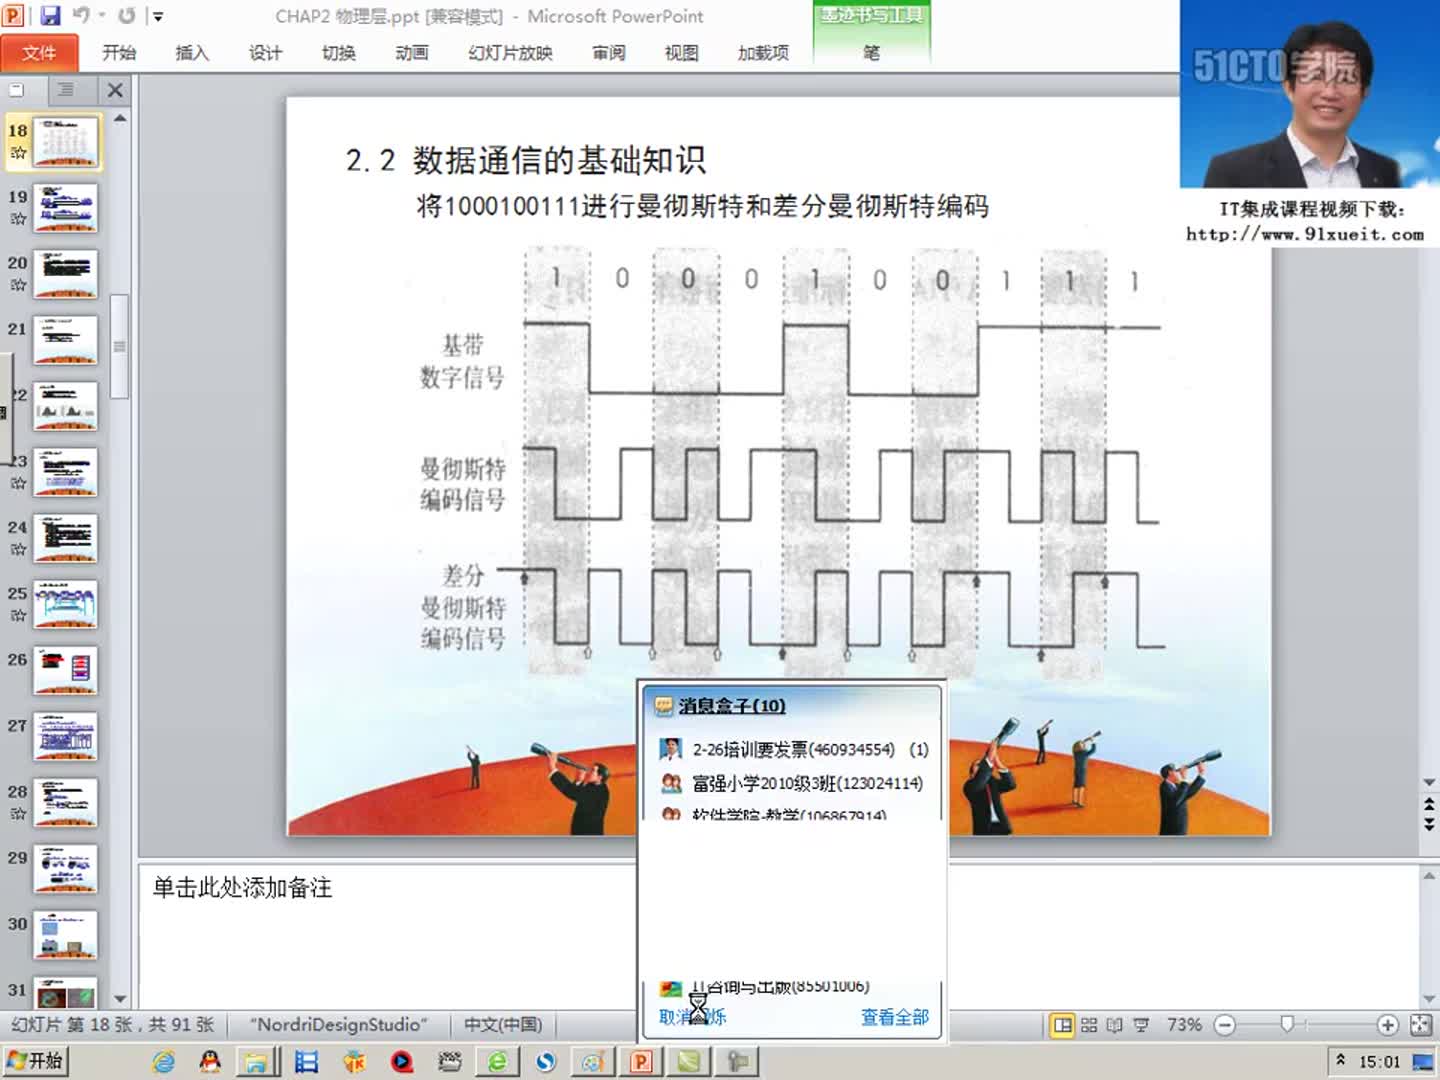Open the 动画 animations tab
This screenshot has height=1080, width=1440.
pyautogui.click(x=411, y=53)
